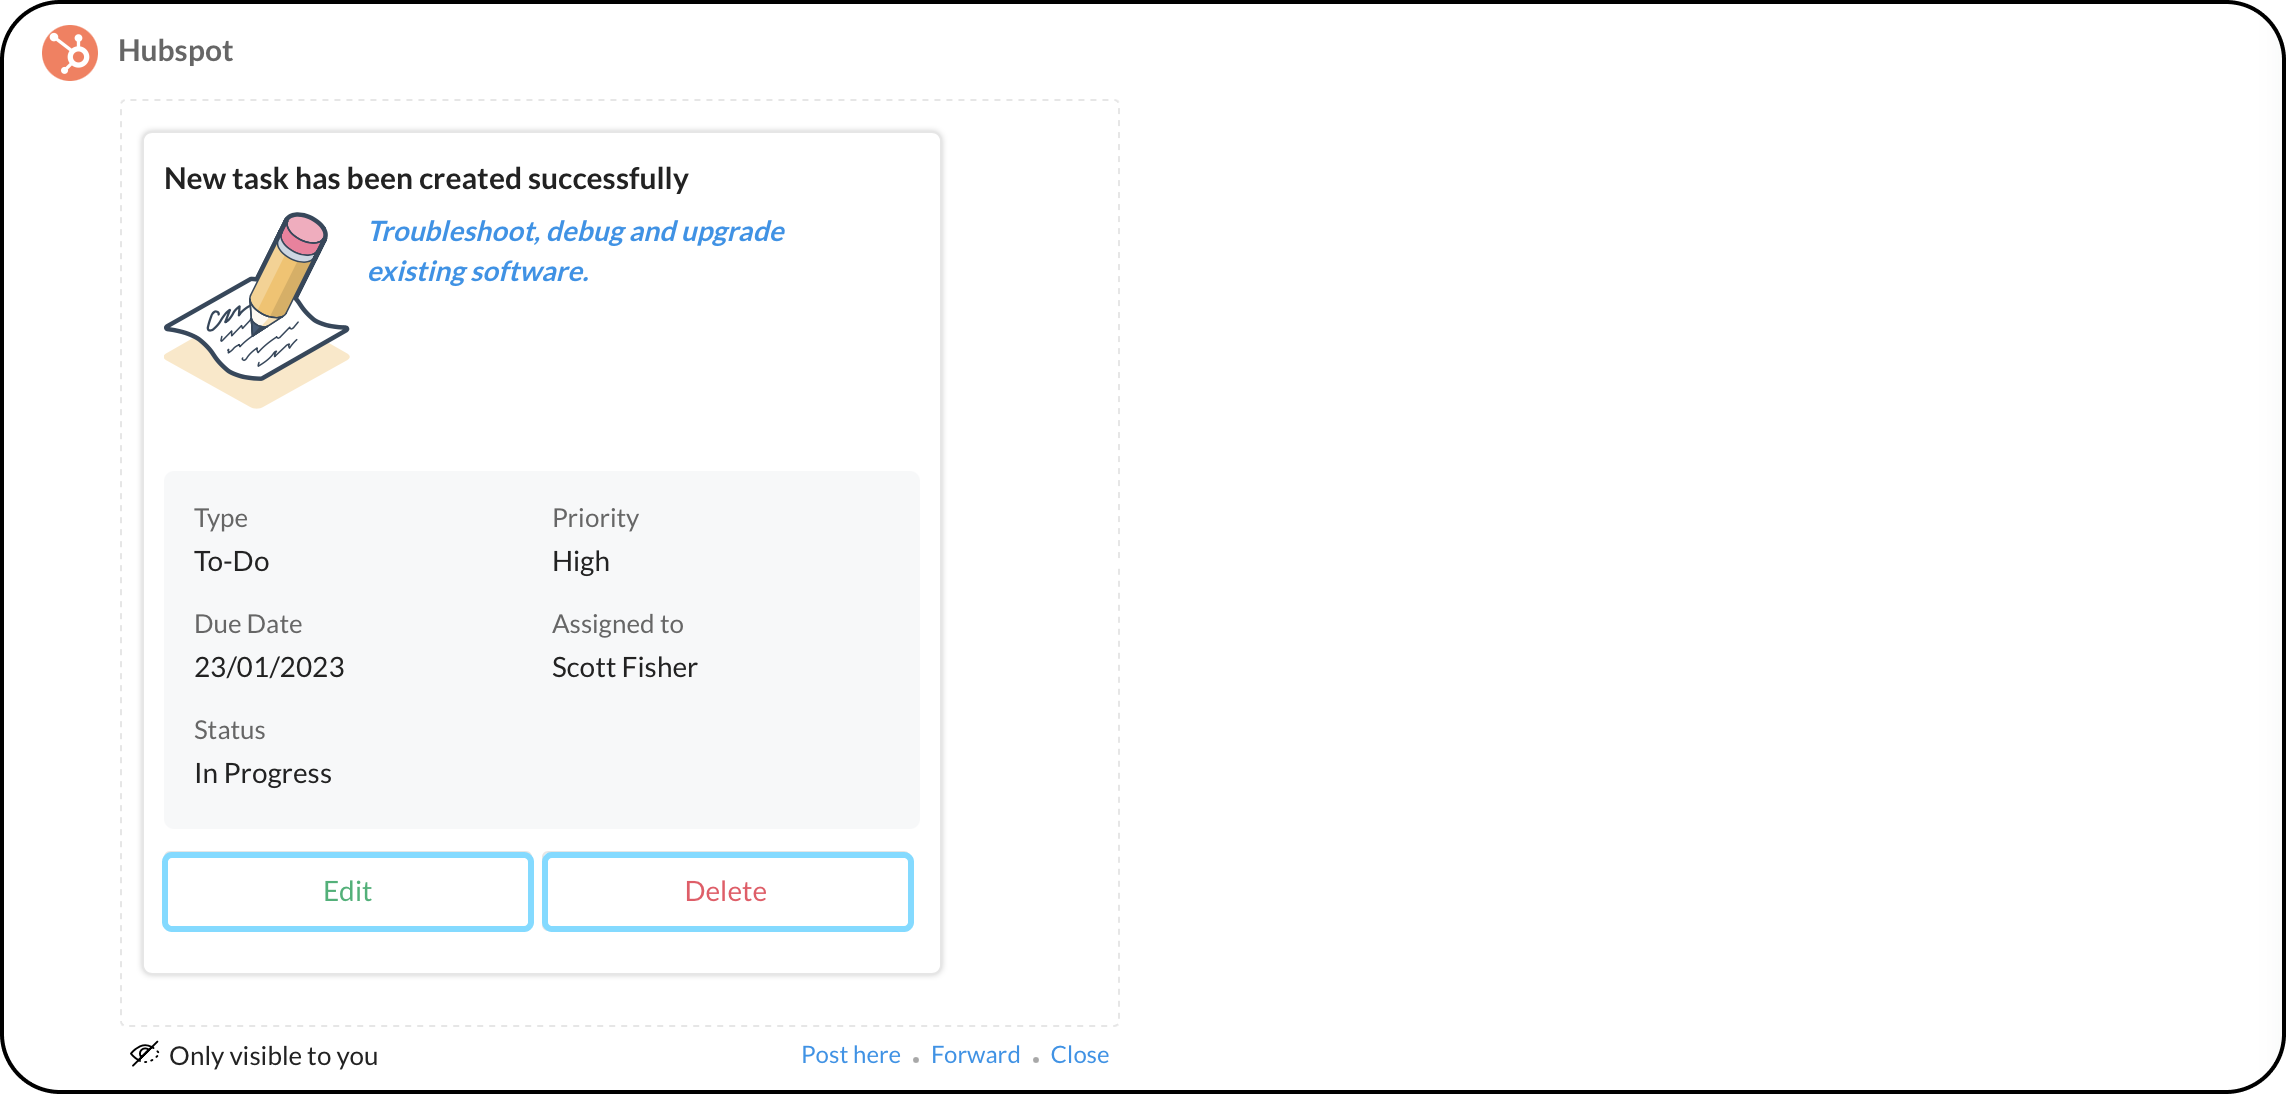Image resolution: width=2286 pixels, height=1094 pixels.
Task: Click the pencil and paper illustration
Action: [x=257, y=309]
